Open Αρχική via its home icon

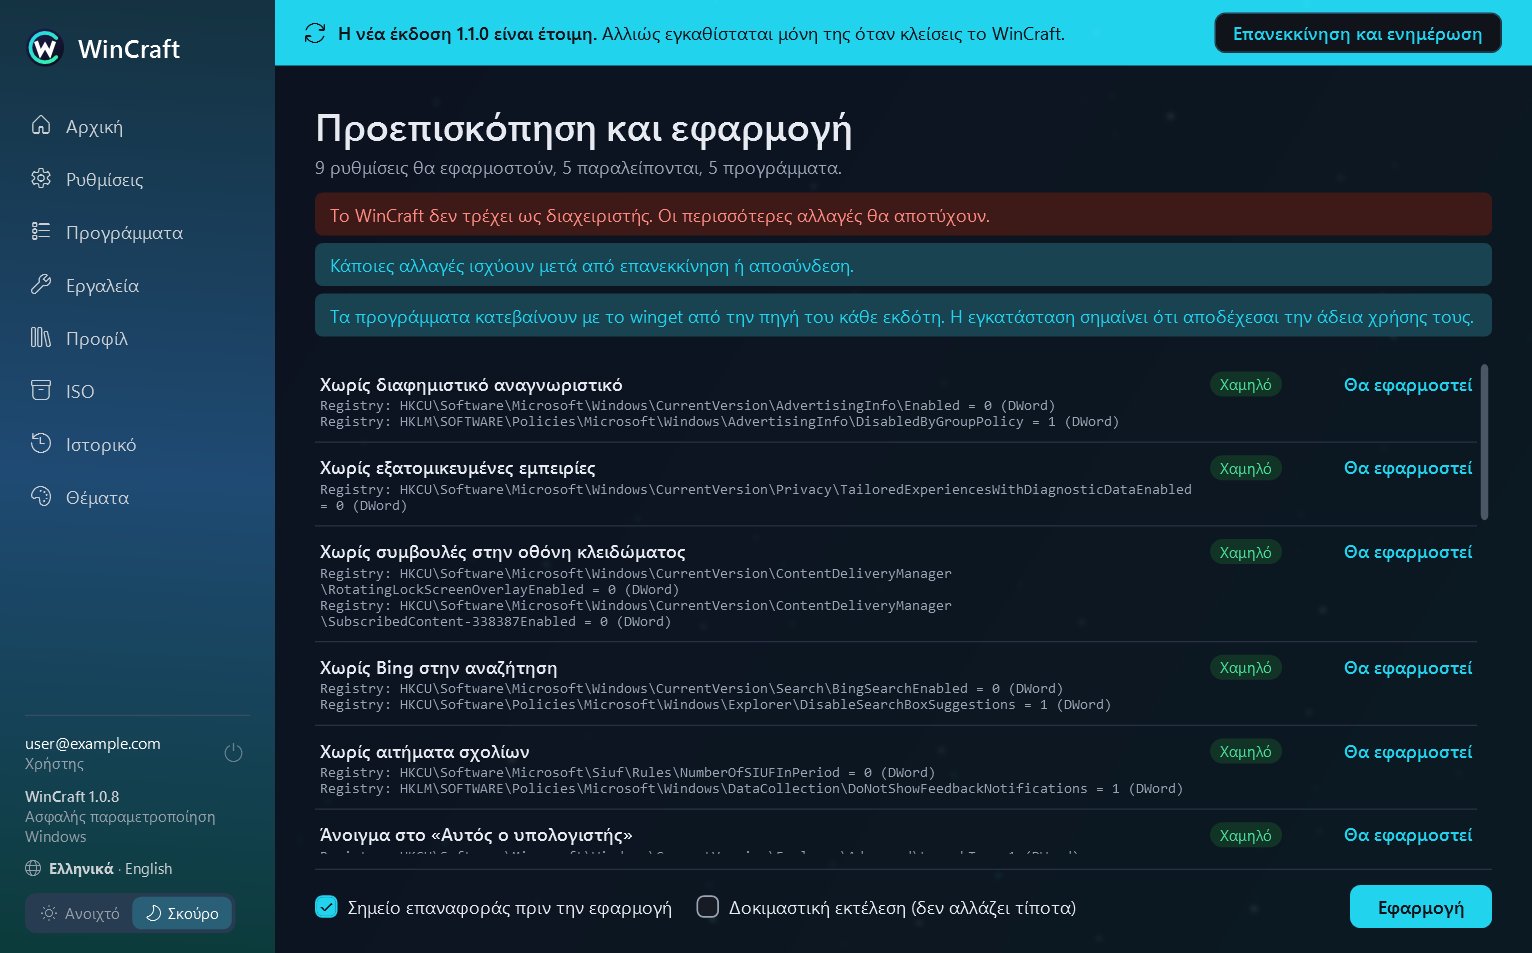41,125
